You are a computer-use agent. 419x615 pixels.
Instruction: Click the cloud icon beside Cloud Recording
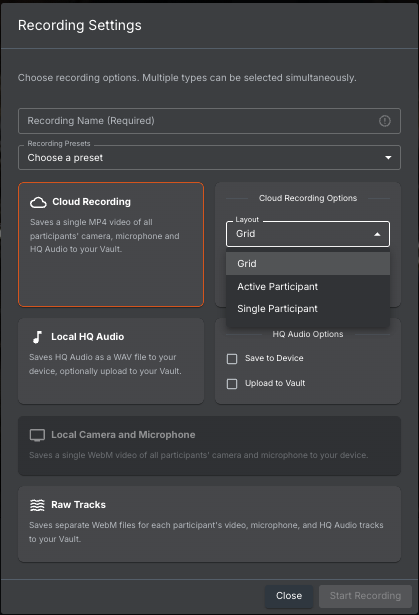click(x=38, y=202)
